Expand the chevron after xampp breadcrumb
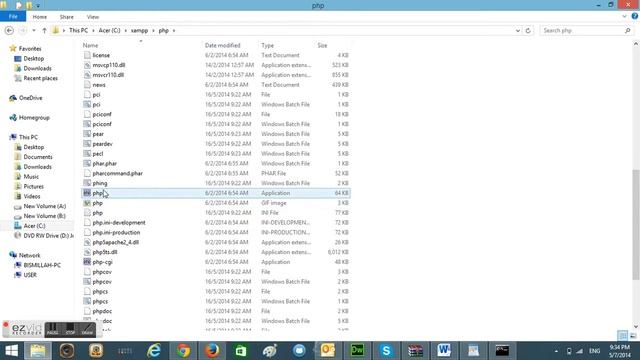640x360 pixels. coord(153,31)
